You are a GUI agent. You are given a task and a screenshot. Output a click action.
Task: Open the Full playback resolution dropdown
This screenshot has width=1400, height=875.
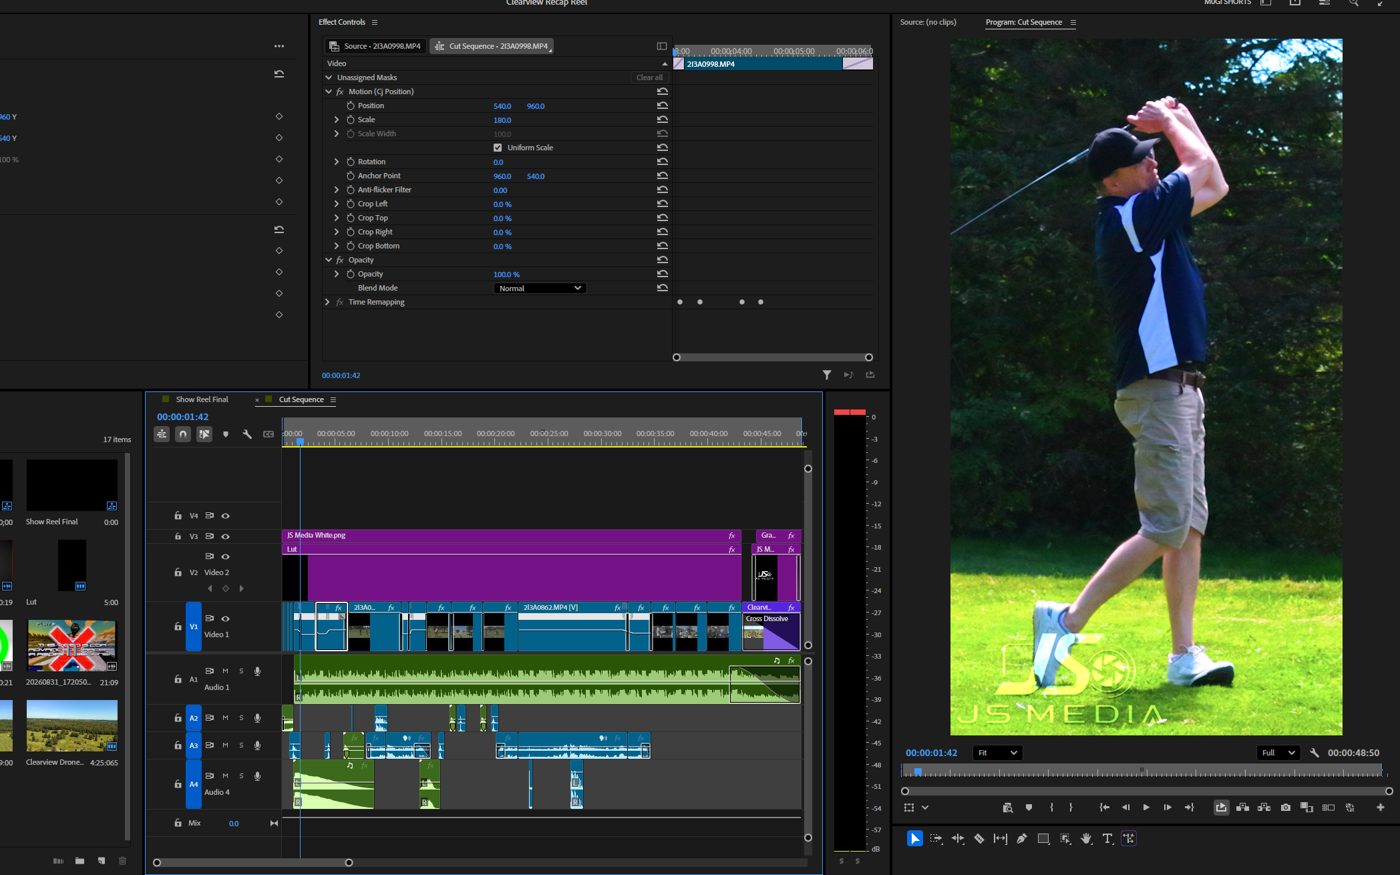(1278, 753)
